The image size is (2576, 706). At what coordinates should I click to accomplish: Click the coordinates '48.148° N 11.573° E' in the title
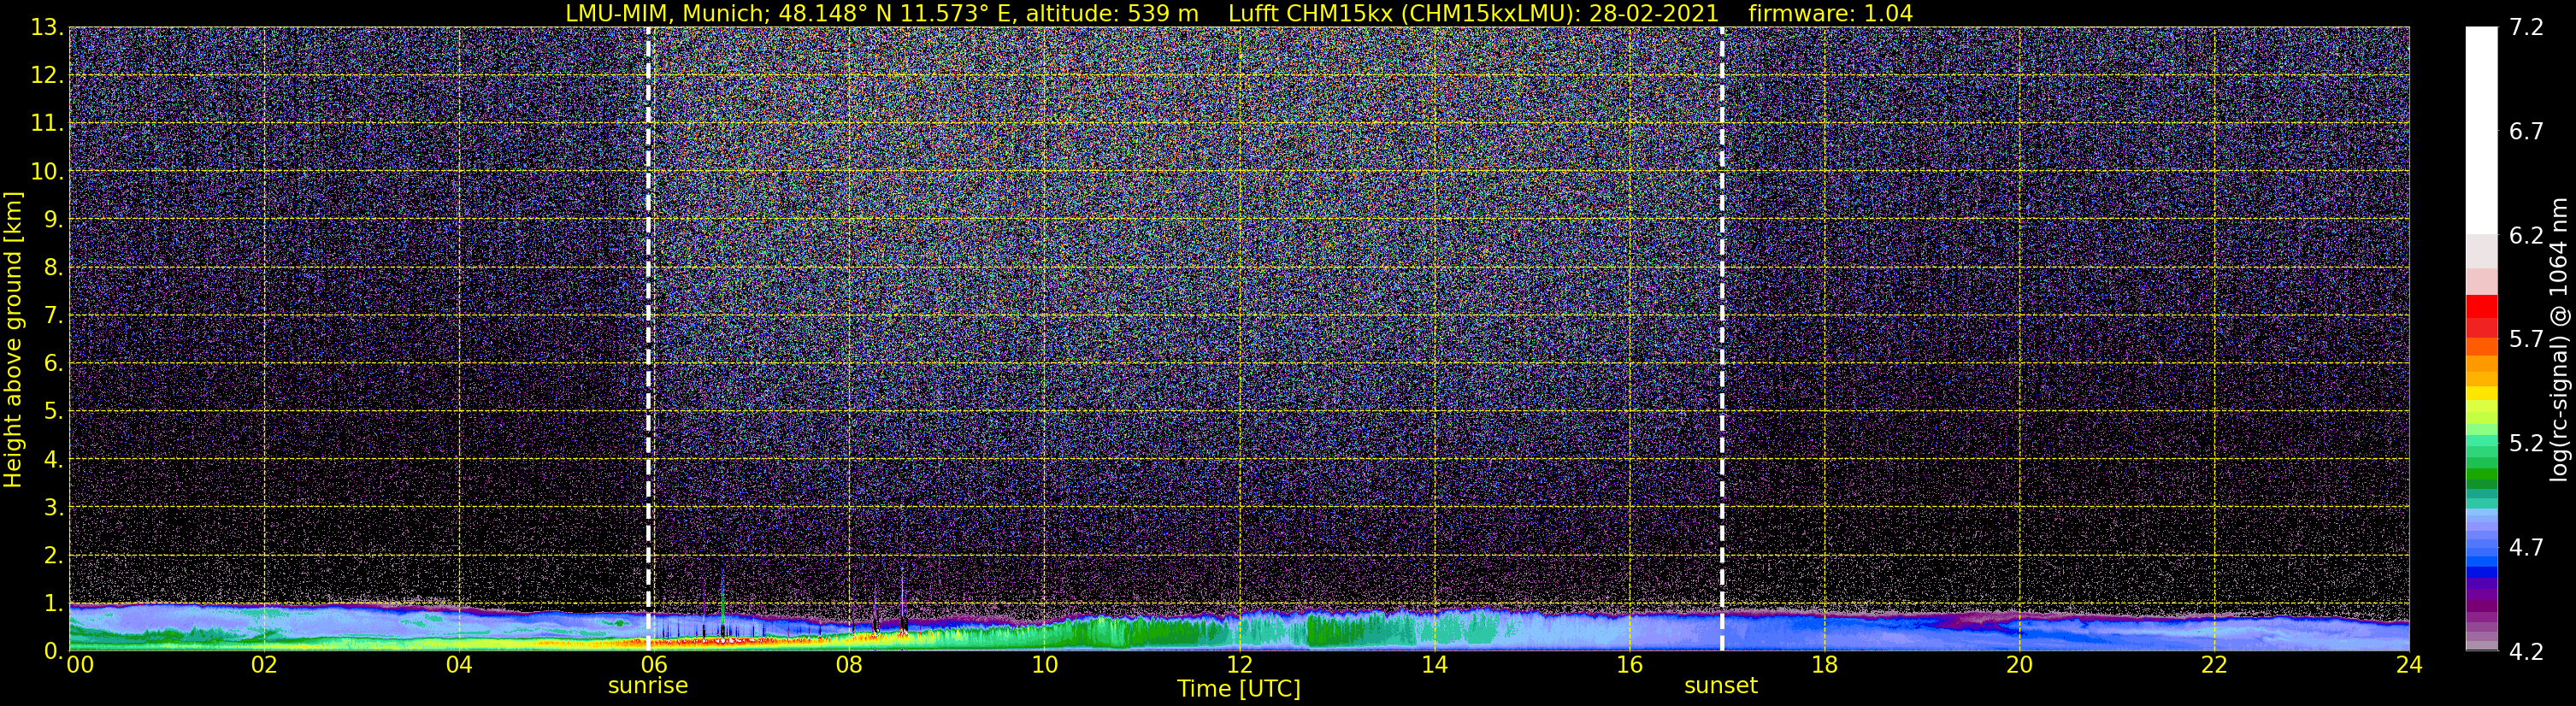coord(897,14)
